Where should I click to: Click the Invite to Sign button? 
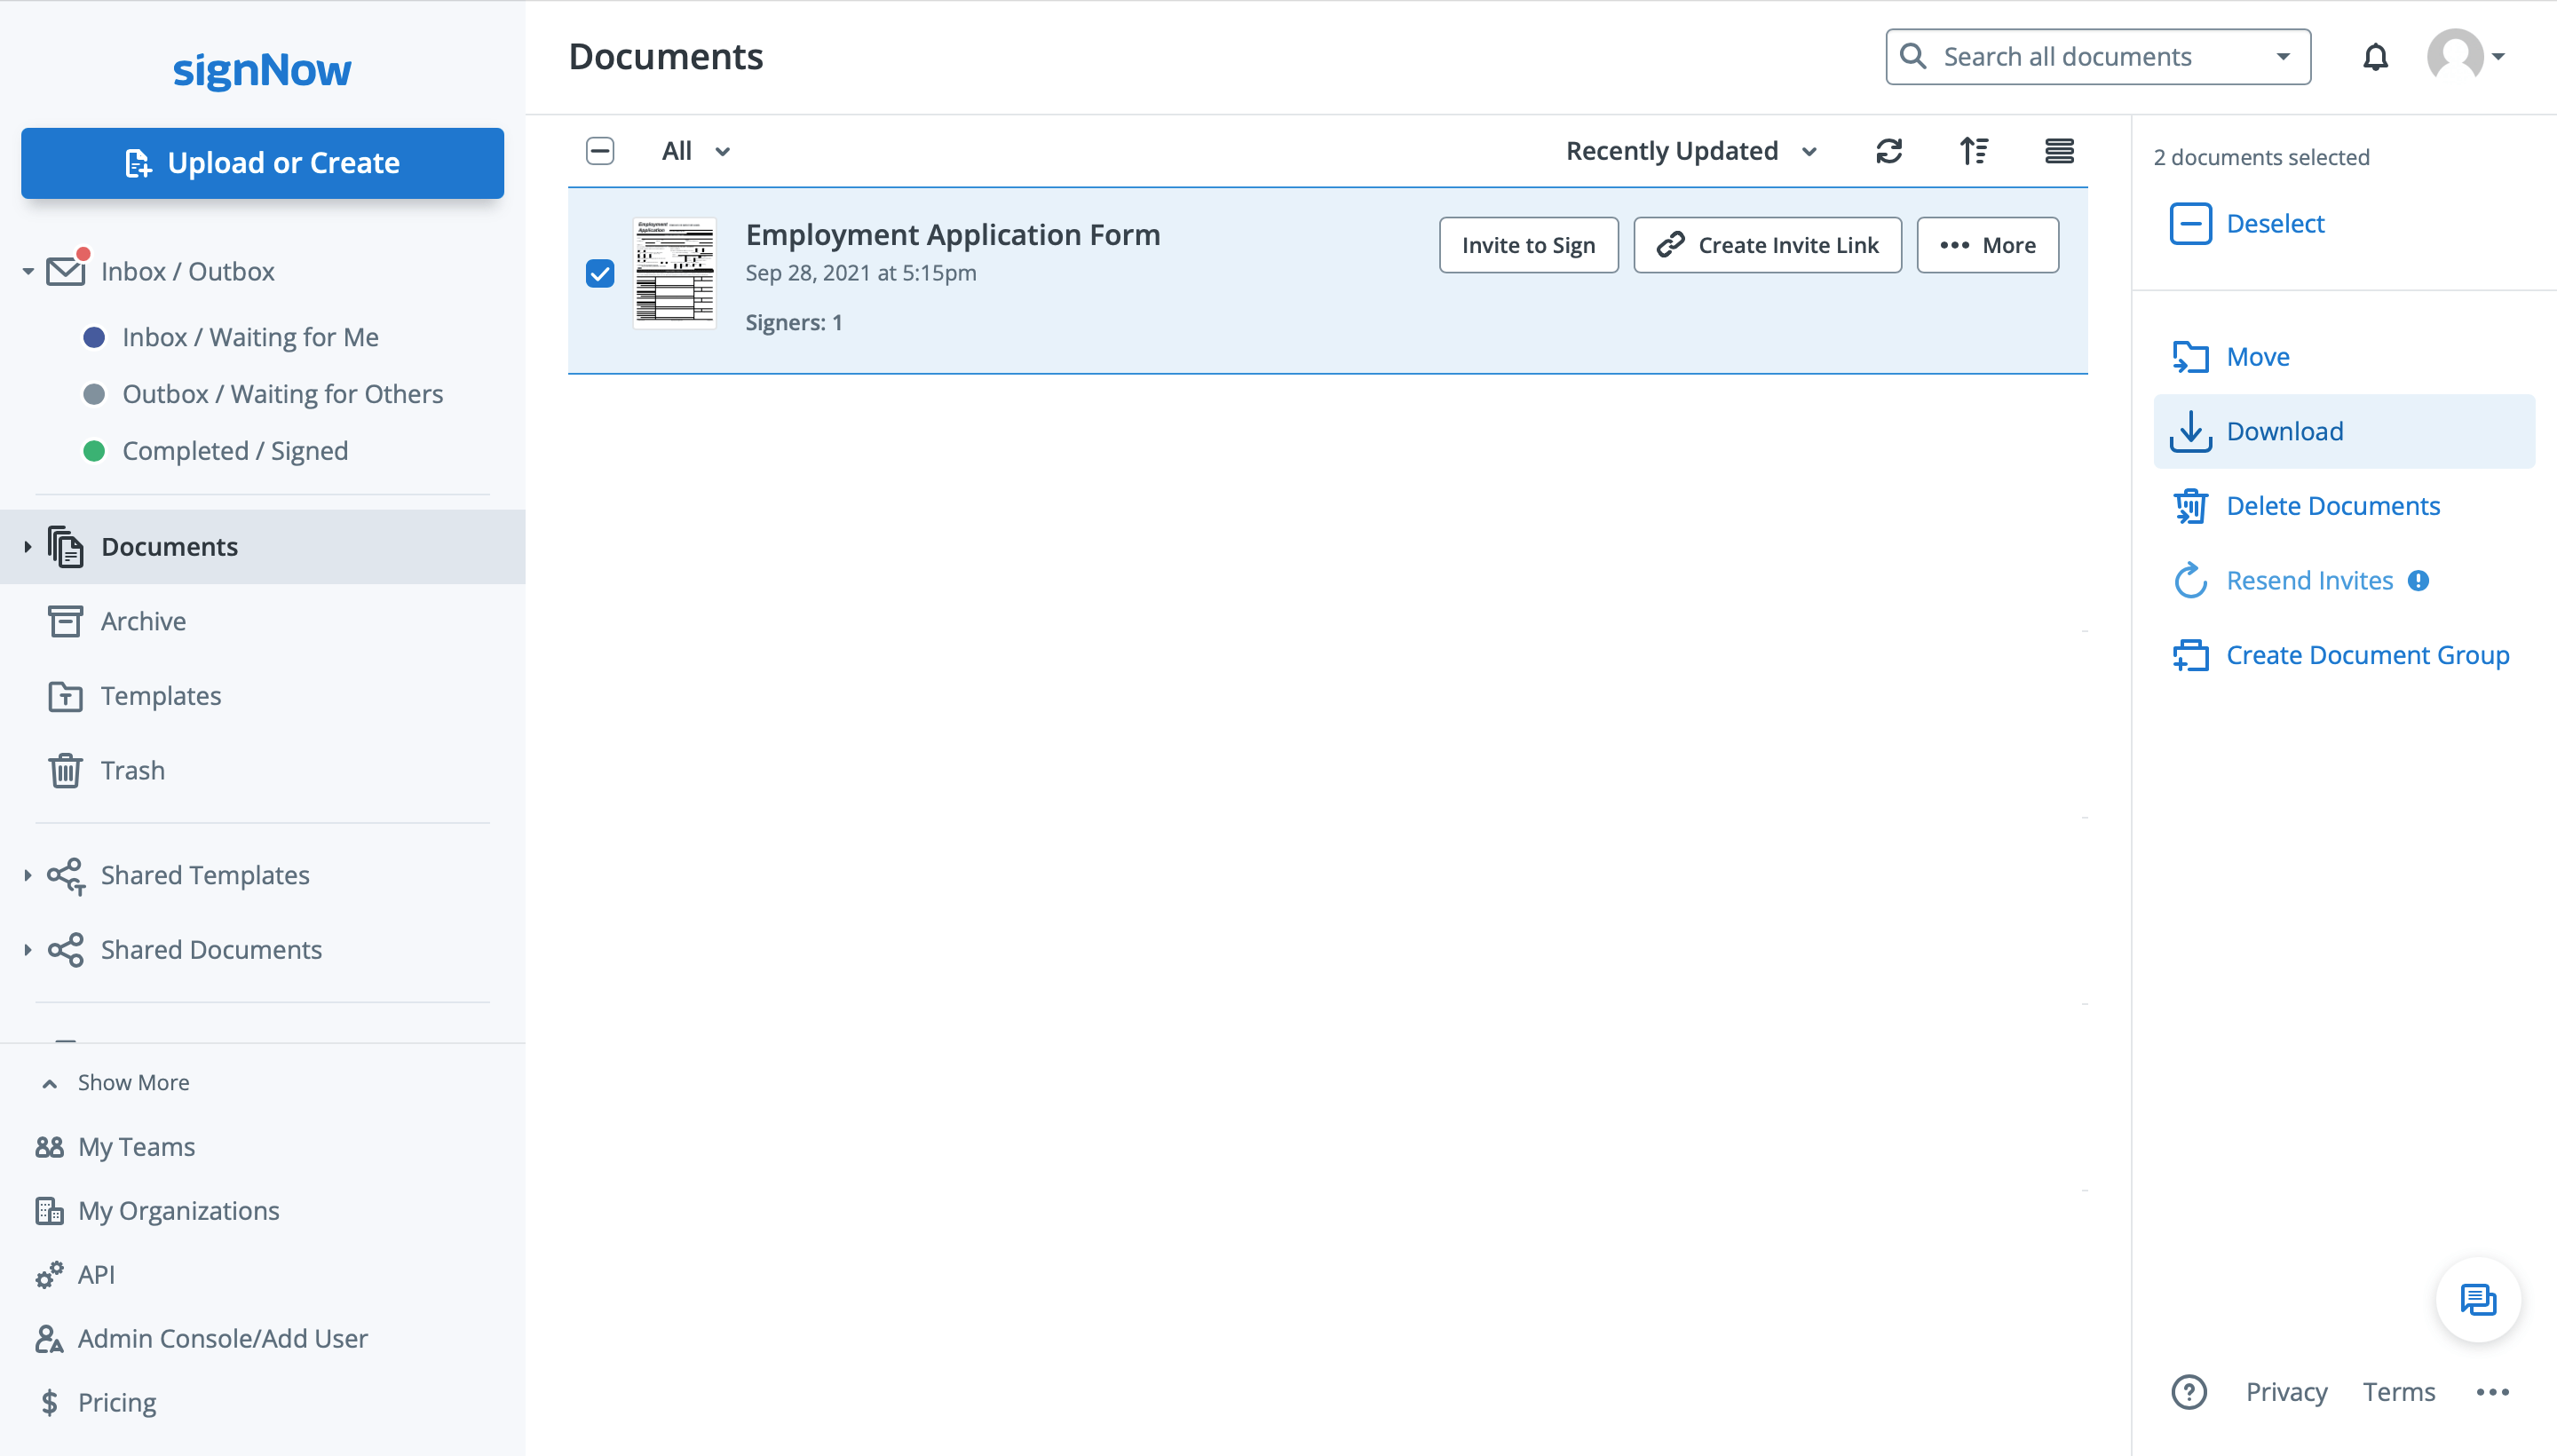[x=1528, y=244]
